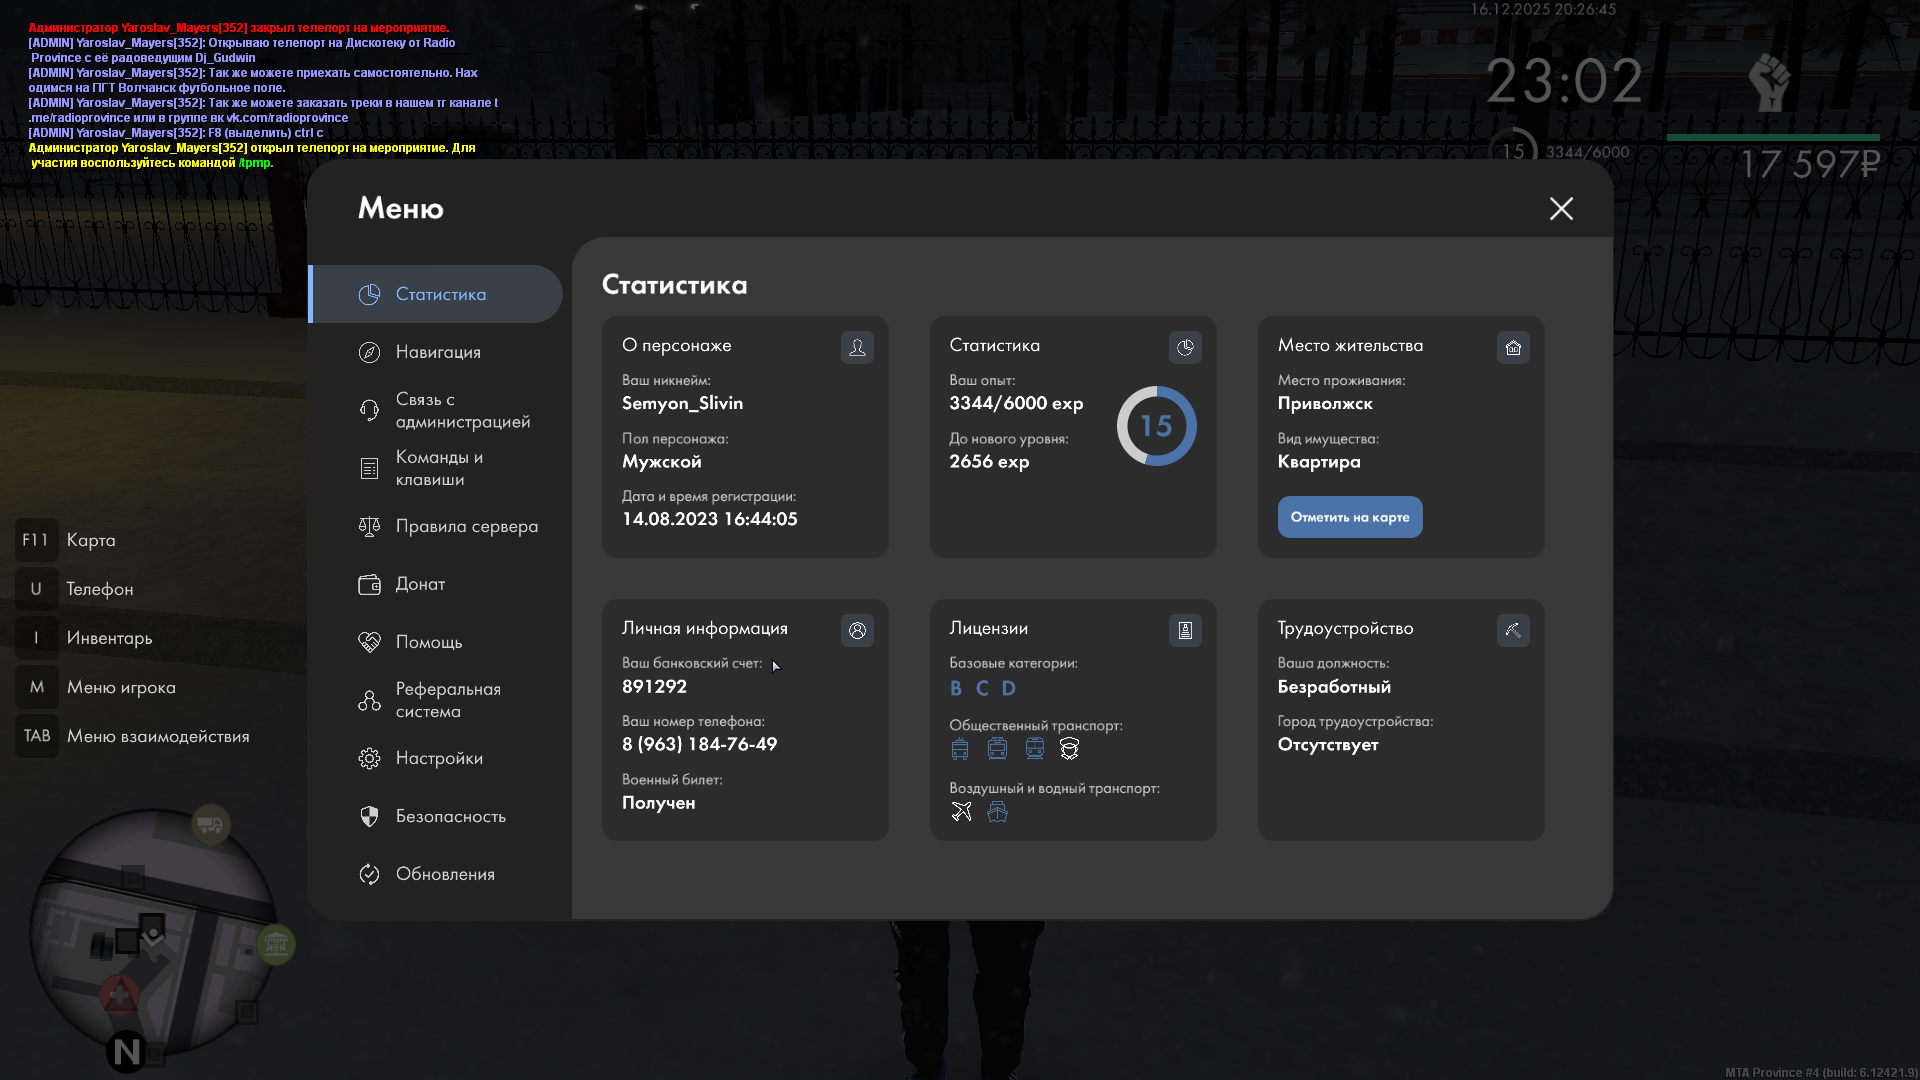This screenshot has width=1920, height=1080.
Task: Open the Навигация menu section
Action: click(x=438, y=352)
